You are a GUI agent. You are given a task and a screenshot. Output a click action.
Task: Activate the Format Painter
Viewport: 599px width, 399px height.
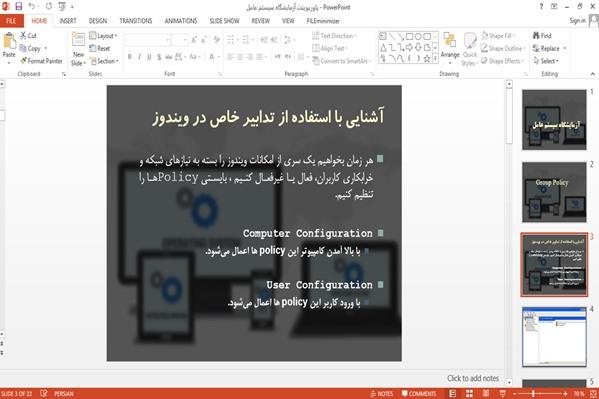[41, 61]
